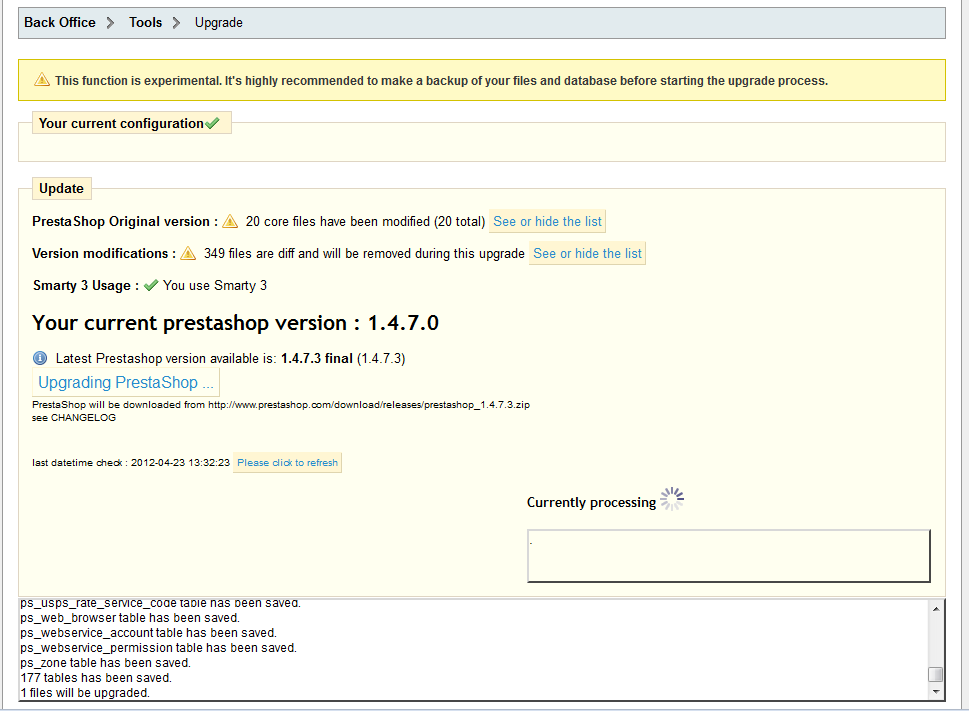This screenshot has height=711, width=969.
Task: Click warning icon next to PrestaShop Original version
Action: [x=230, y=221]
